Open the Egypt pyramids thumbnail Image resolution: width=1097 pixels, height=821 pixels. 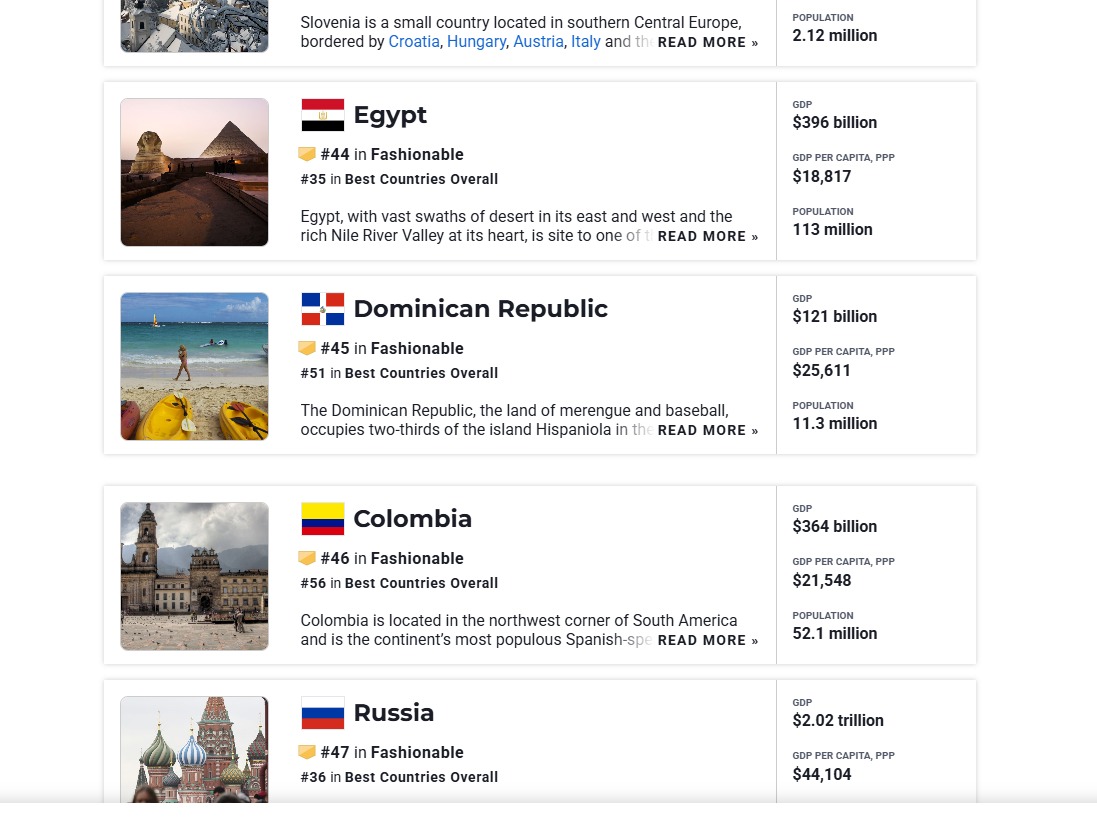pos(195,172)
